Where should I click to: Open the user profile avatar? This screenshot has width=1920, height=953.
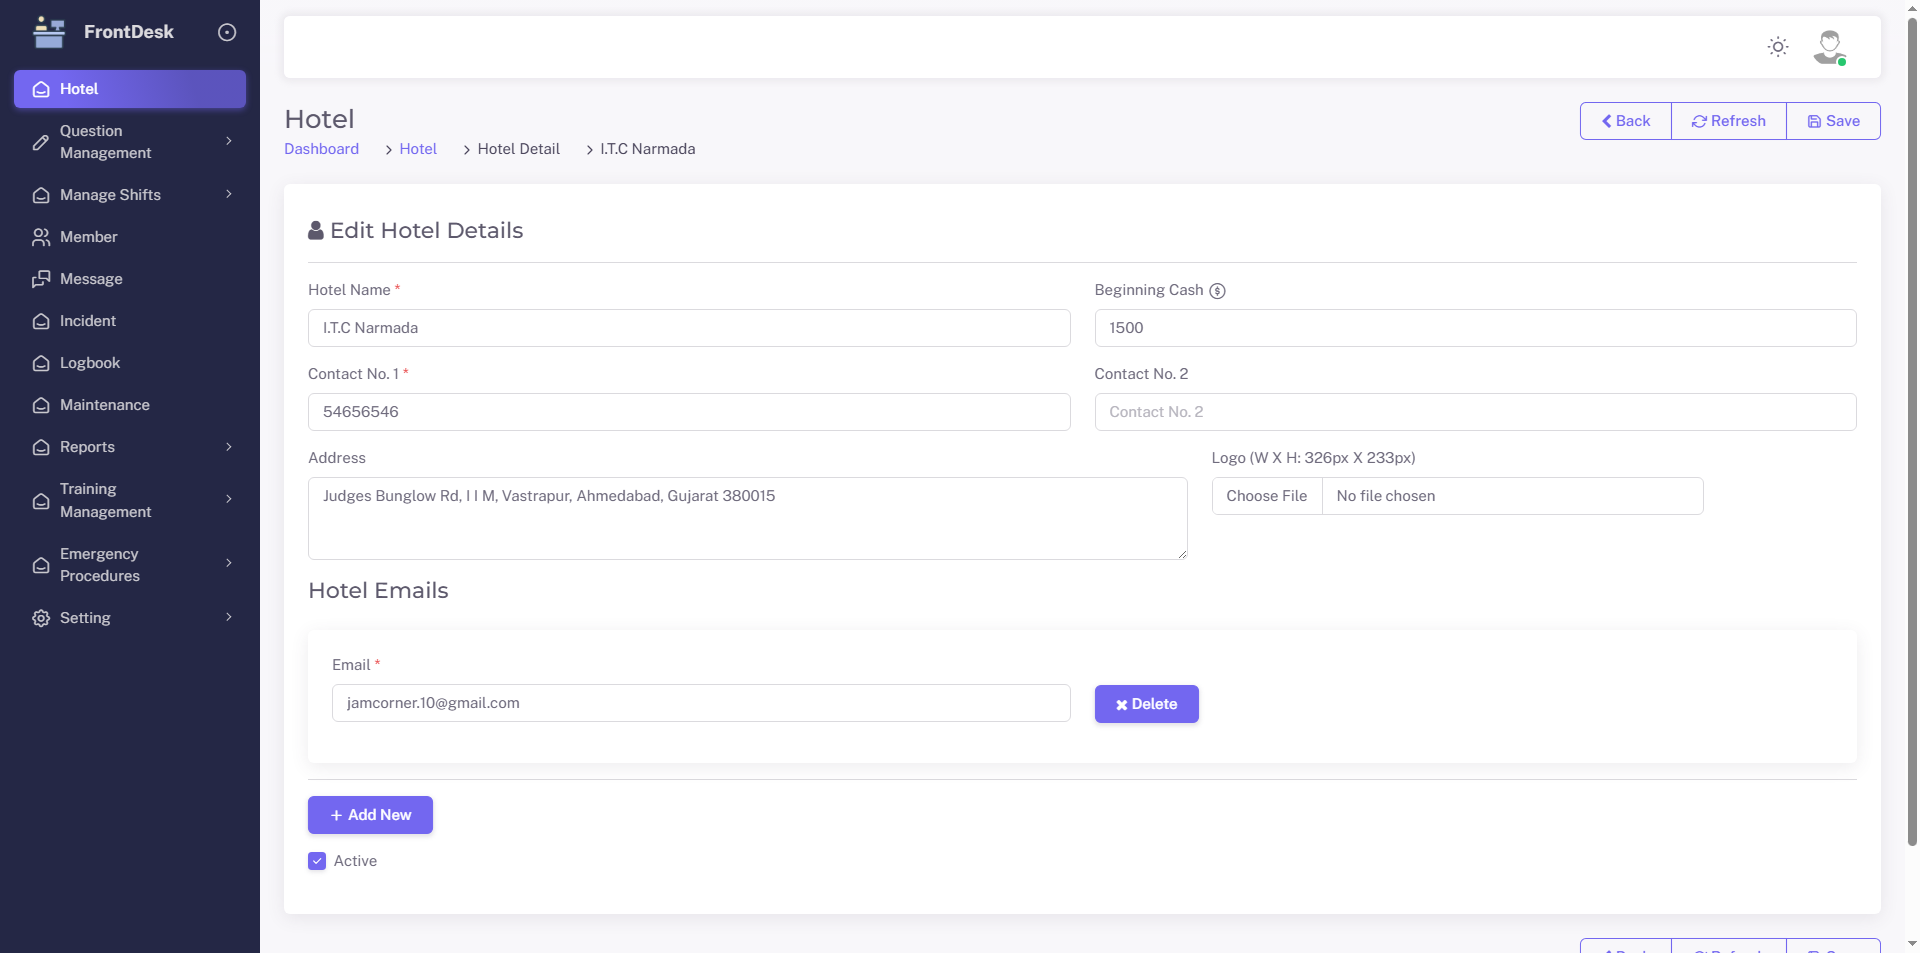1829,47
